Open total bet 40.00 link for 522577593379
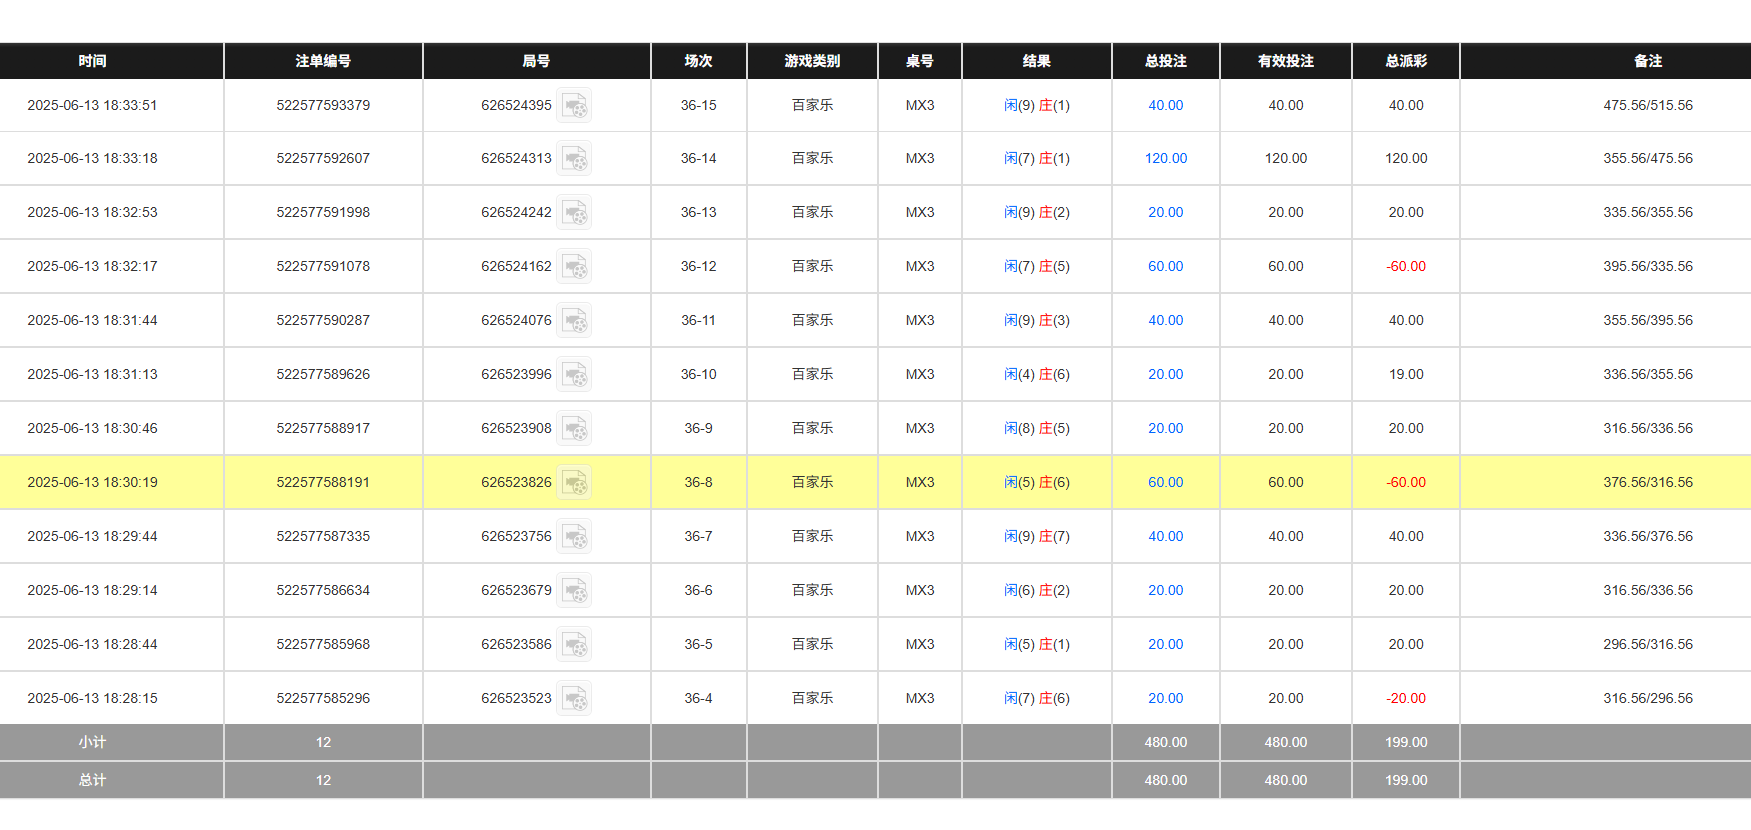1751x830 pixels. click(1166, 105)
